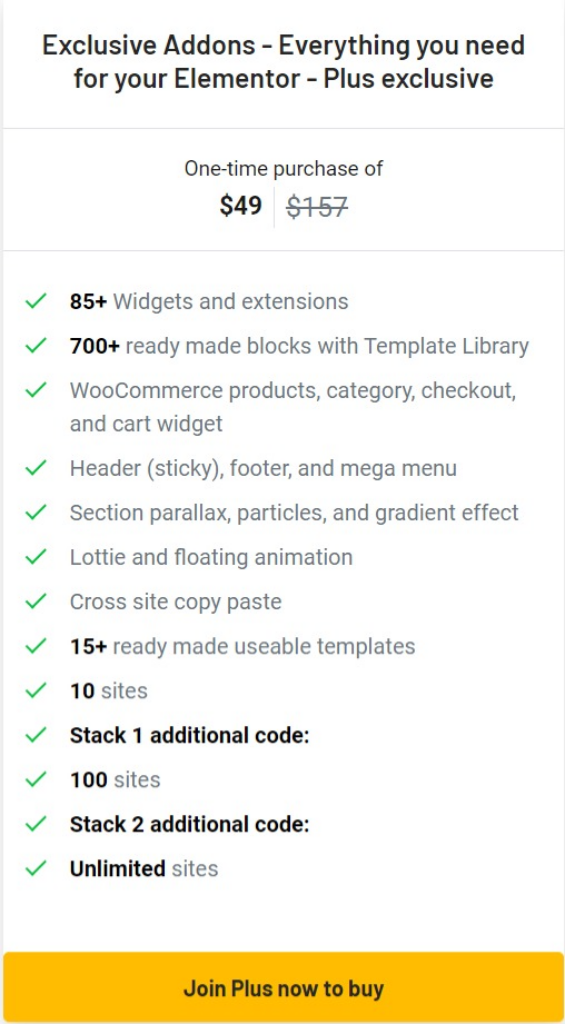Click checkmark next to Header (sticky) feature
The width and height of the screenshot is (565, 1024).
pyautogui.click(x=35, y=468)
